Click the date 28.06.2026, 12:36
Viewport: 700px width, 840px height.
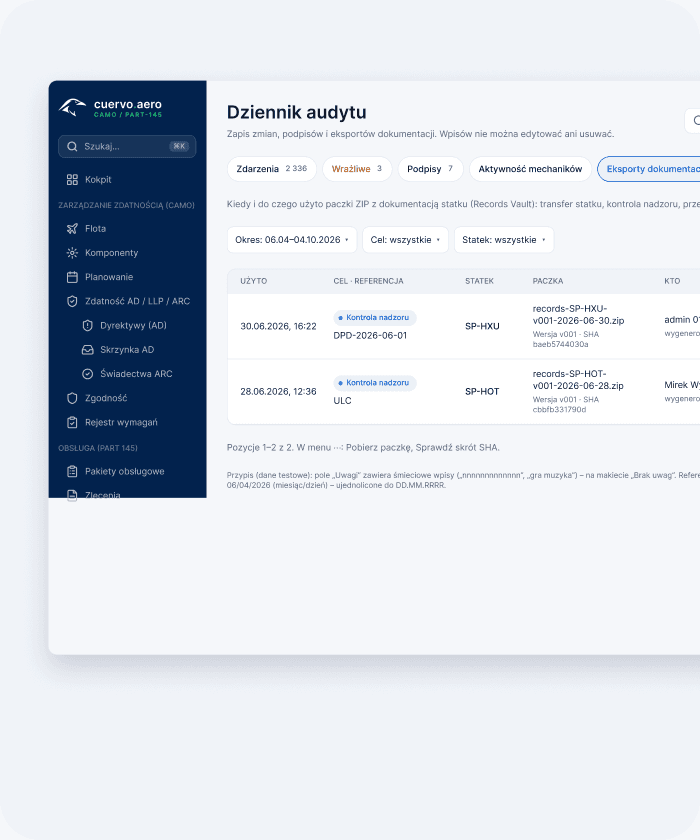tap(279, 392)
